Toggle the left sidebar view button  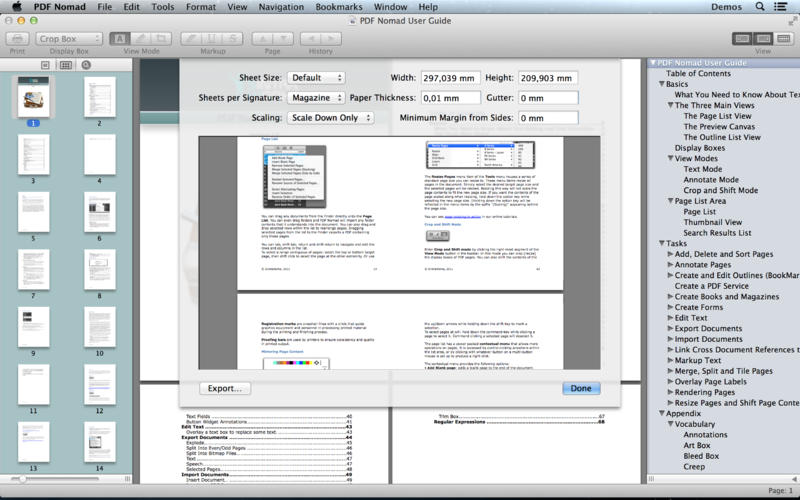point(742,39)
